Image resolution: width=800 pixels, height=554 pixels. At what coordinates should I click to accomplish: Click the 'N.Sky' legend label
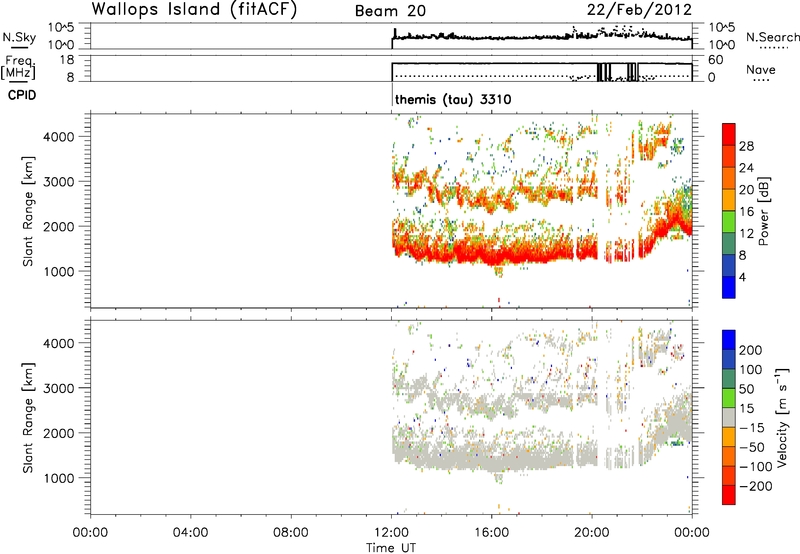point(19,37)
